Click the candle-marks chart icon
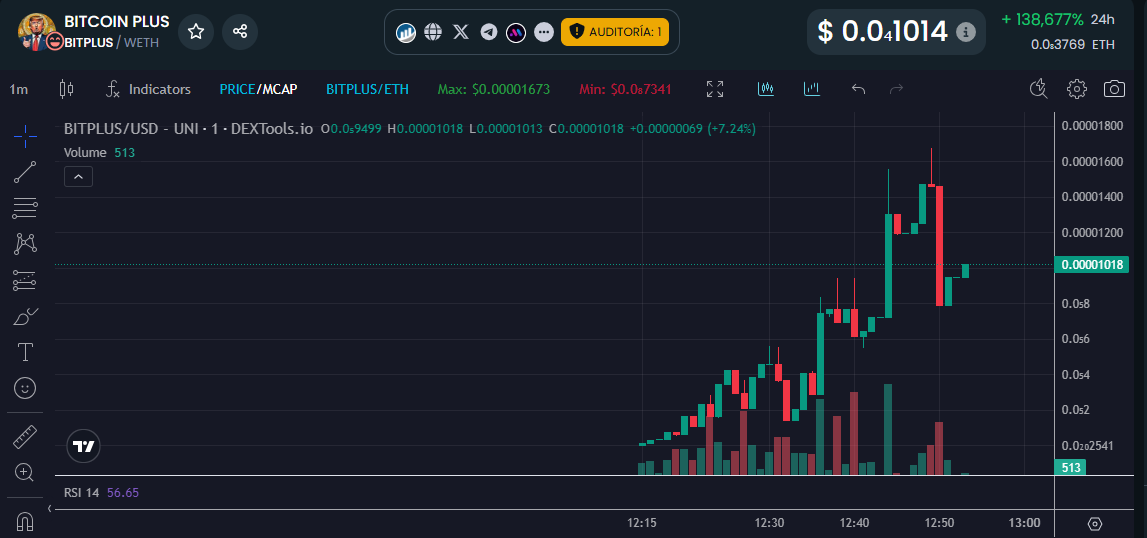Image resolution: width=1147 pixels, height=538 pixels. click(766, 89)
